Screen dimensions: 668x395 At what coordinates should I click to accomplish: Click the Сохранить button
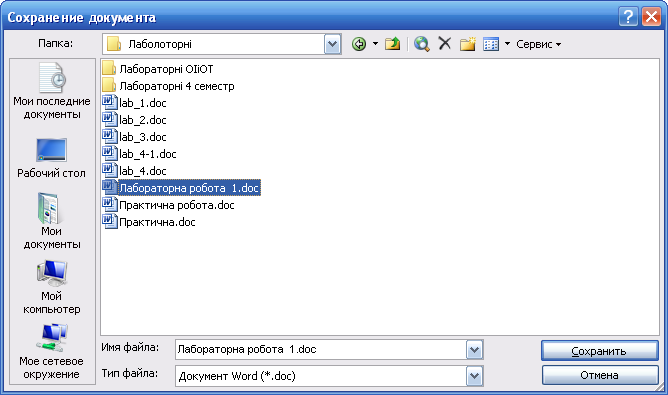coord(600,351)
